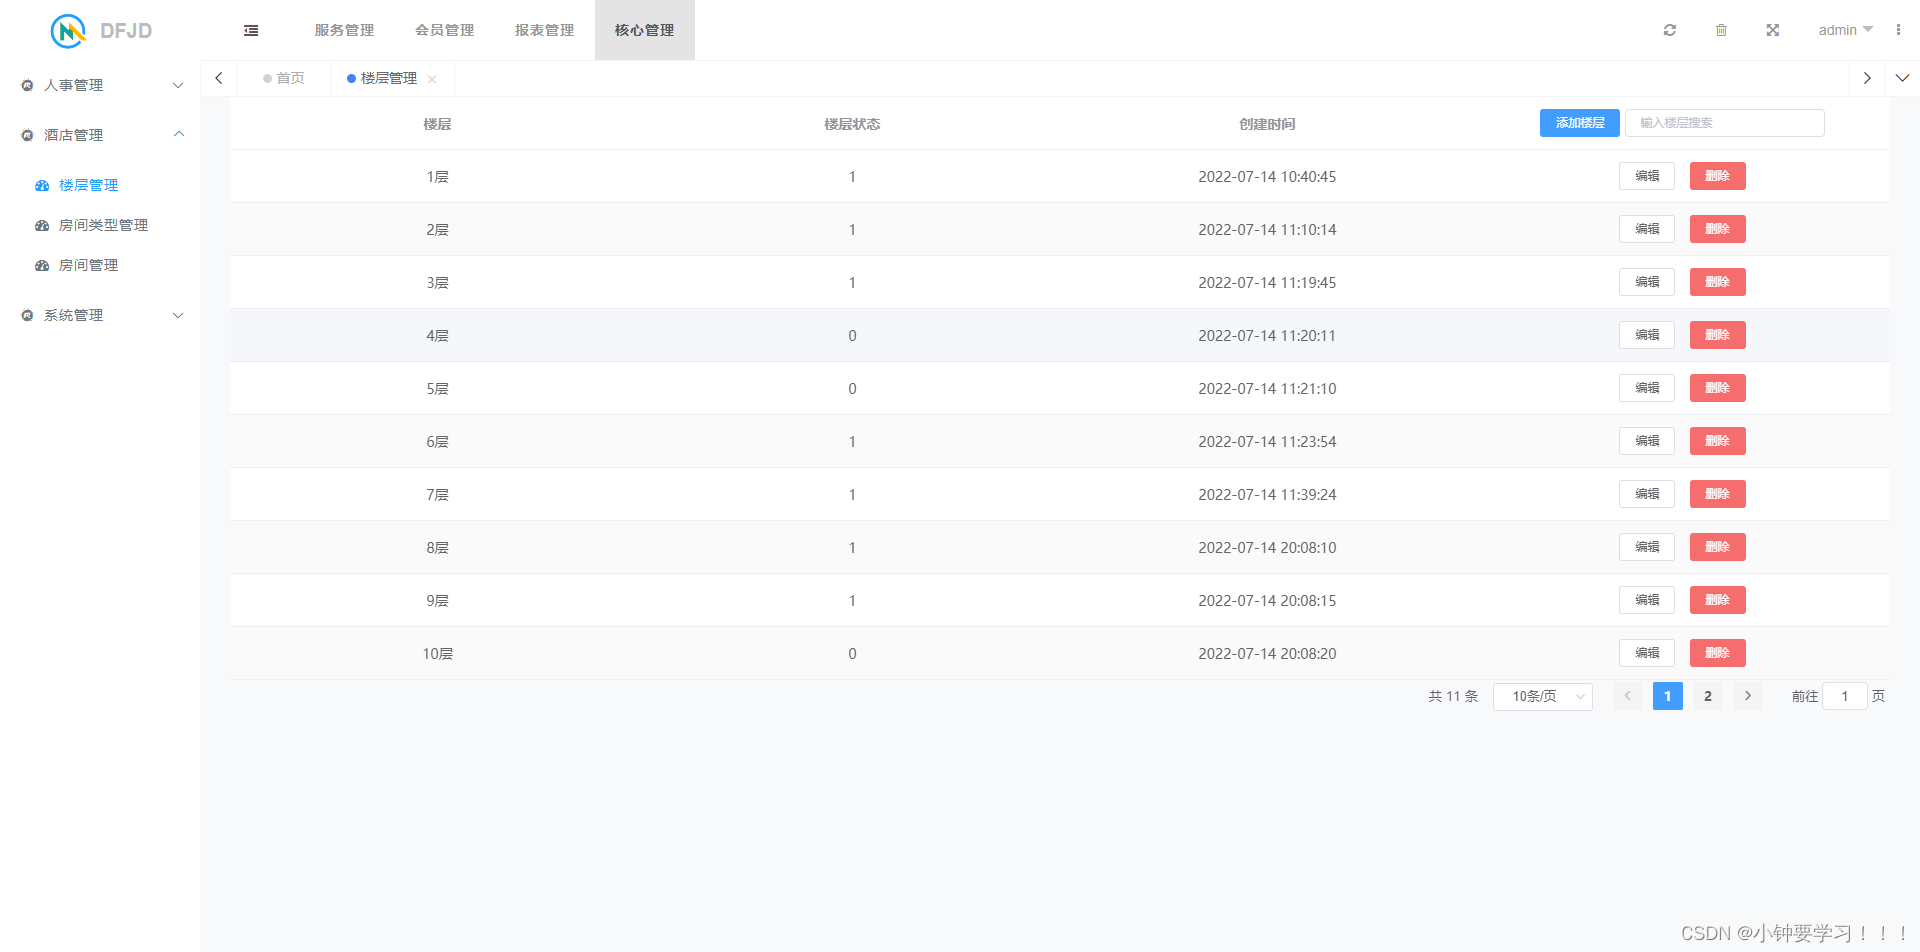The width and height of the screenshot is (1920, 952).
Task: Select pagination page 1
Action: 1667,696
